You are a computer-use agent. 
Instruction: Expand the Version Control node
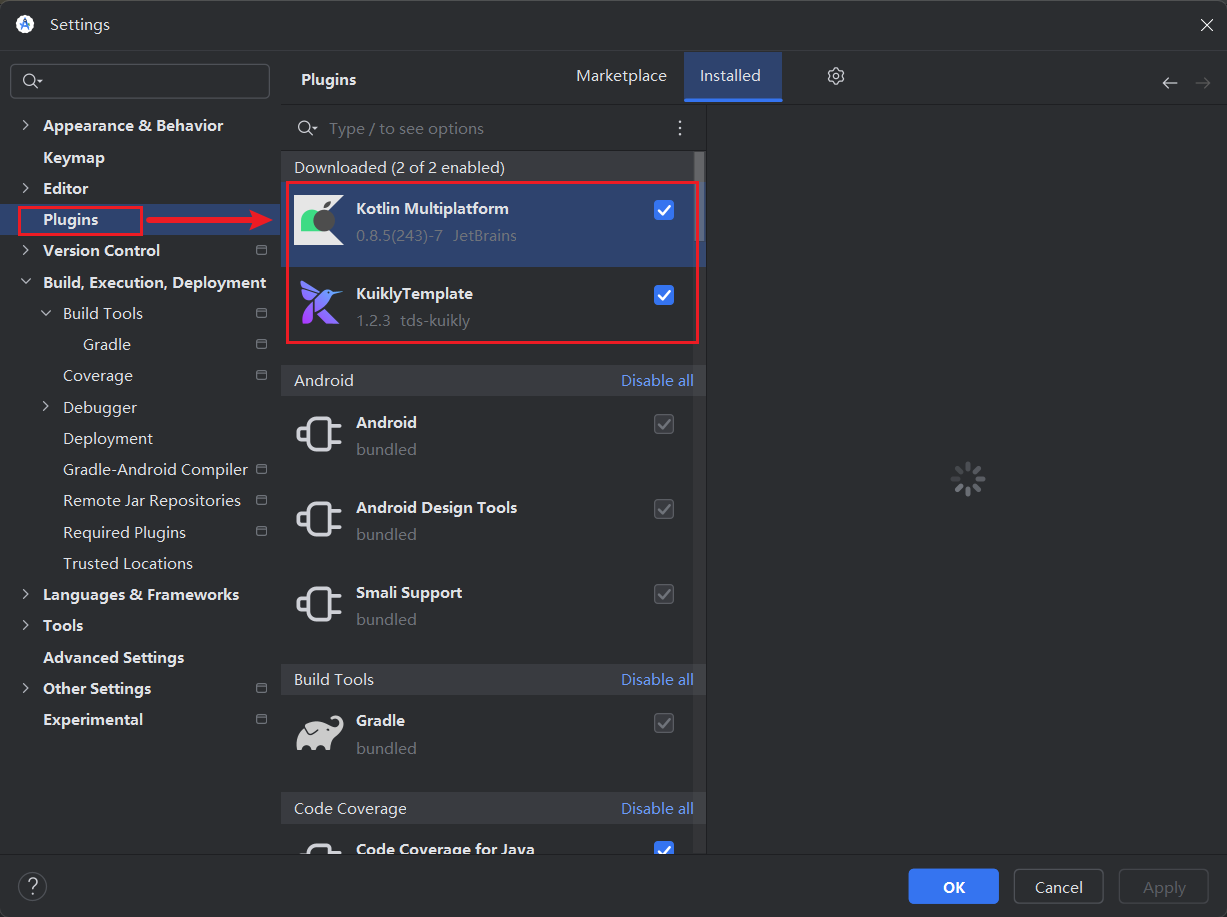click(26, 250)
